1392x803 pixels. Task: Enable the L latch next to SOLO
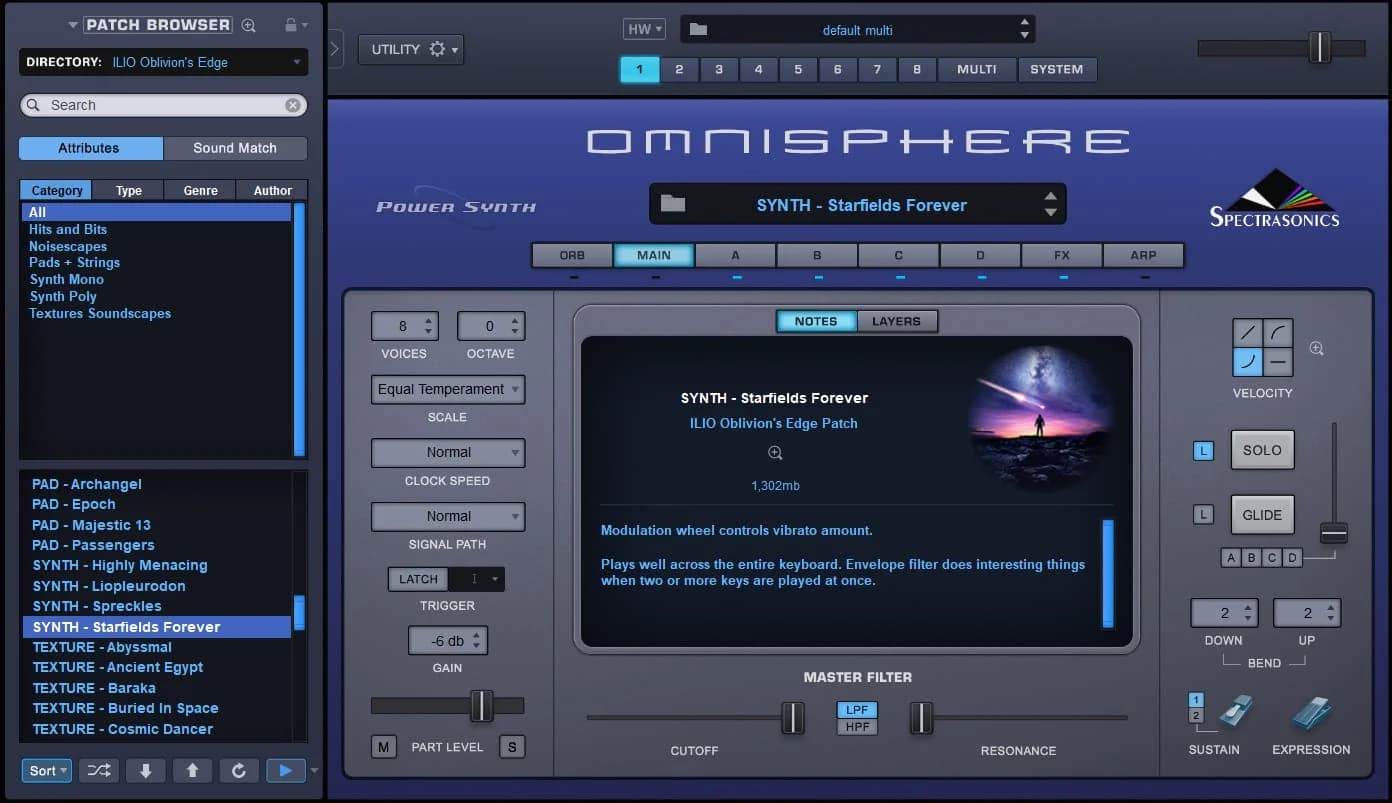(x=1202, y=450)
